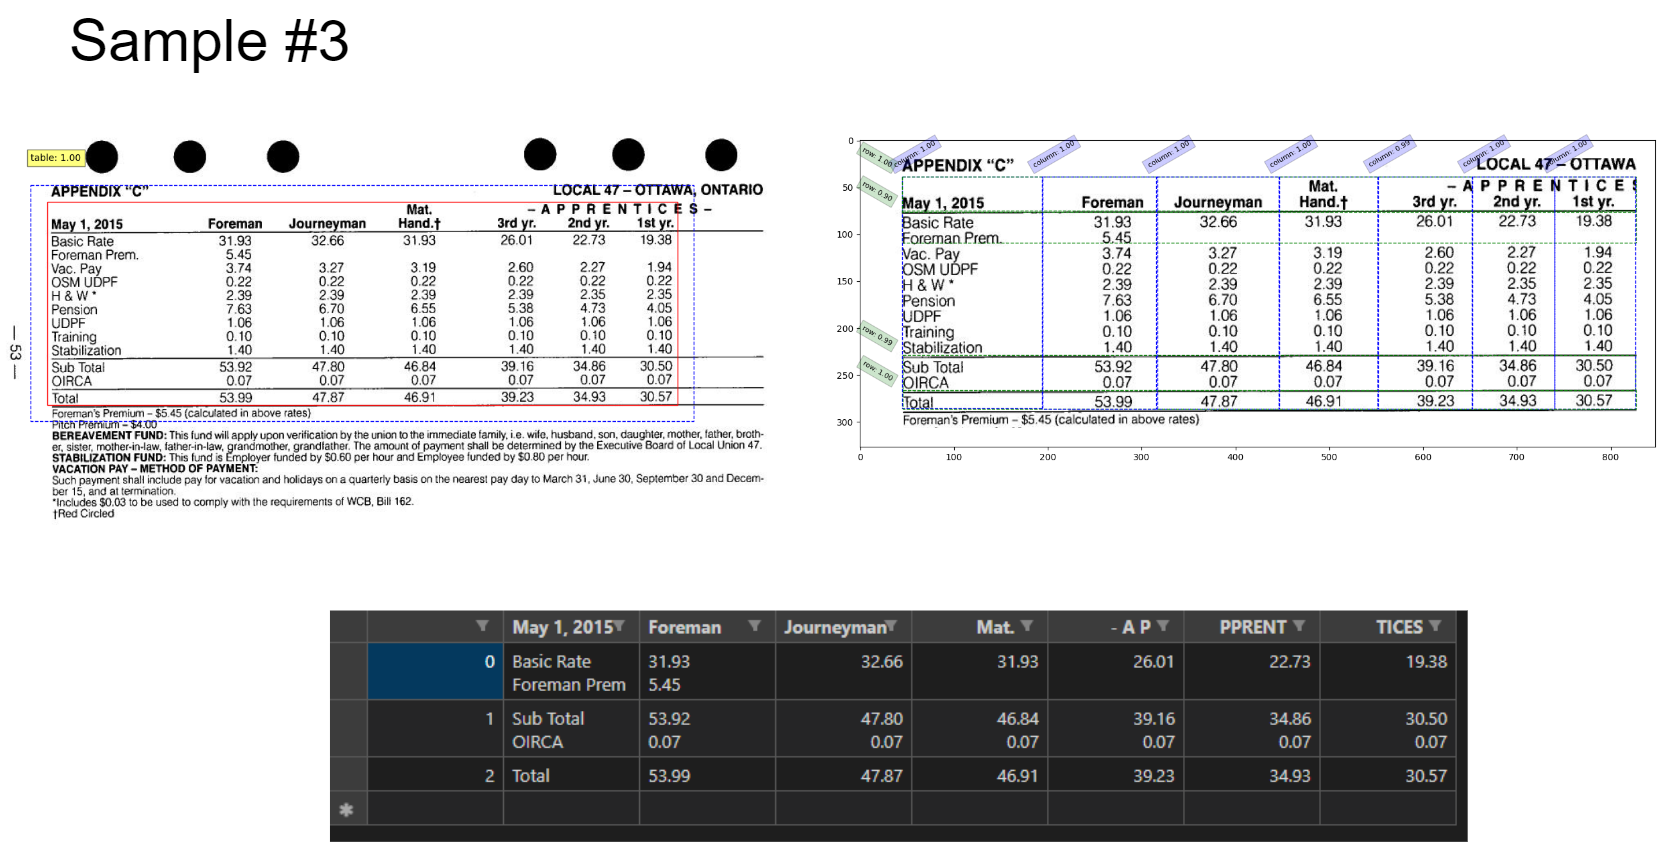Click the Sample #3 slide title
This screenshot has width=1670, height=859.
pyautogui.click(x=209, y=42)
